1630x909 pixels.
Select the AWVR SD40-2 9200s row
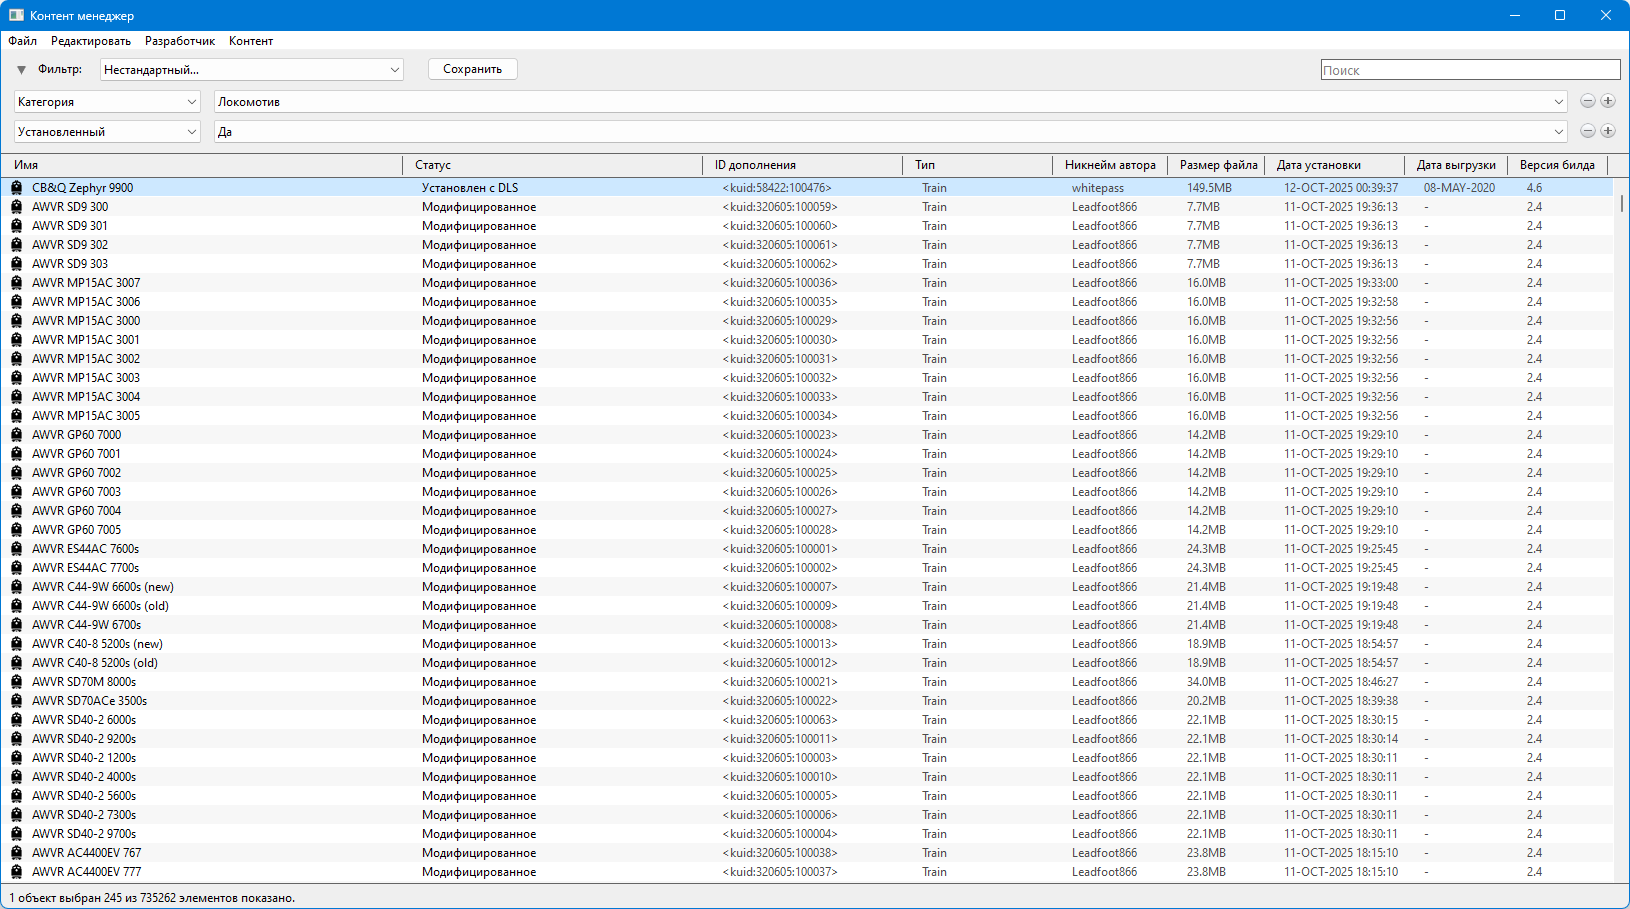[x=806, y=739]
